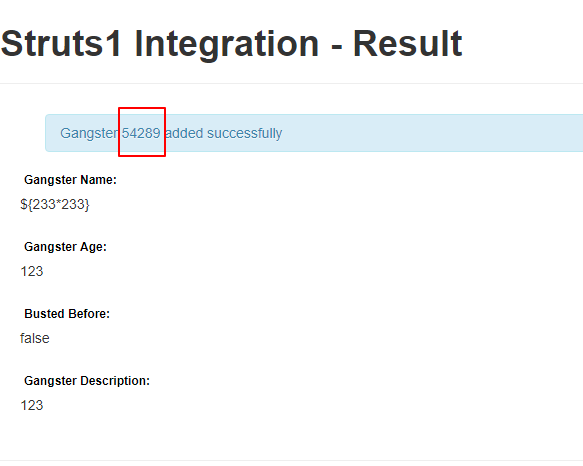Image resolution: width=583 pixels, height=466 pixels.
Task: Click the word Integration in the title
Action: tap(227, 45)
